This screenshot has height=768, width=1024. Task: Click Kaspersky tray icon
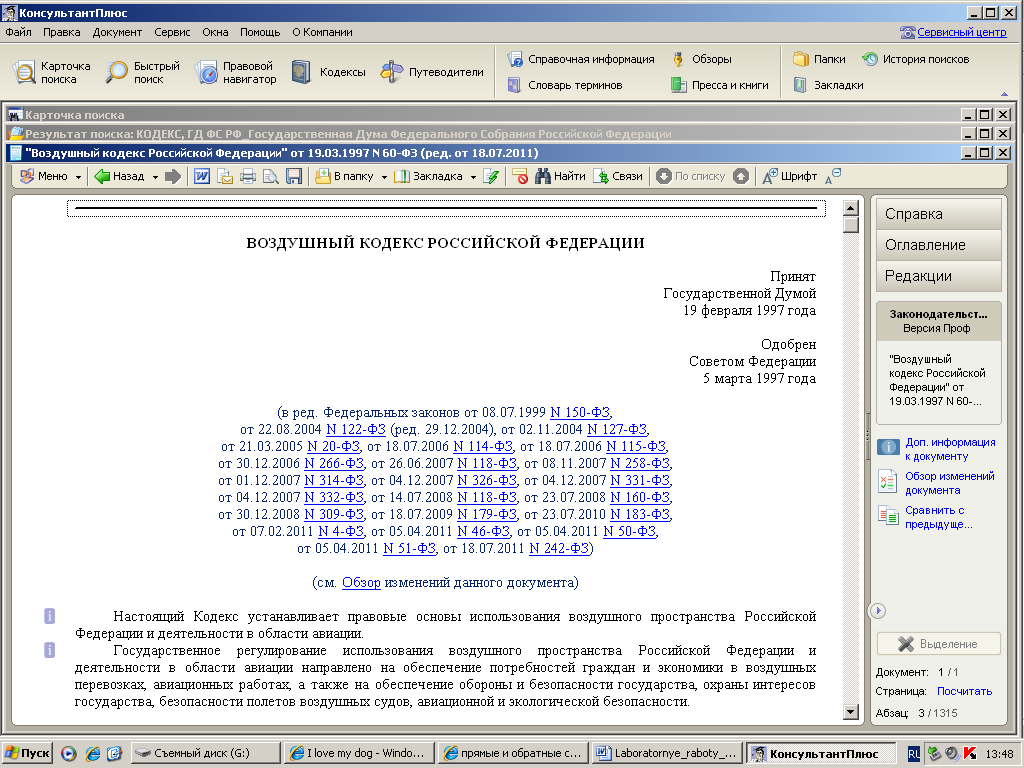click(970, 754)
